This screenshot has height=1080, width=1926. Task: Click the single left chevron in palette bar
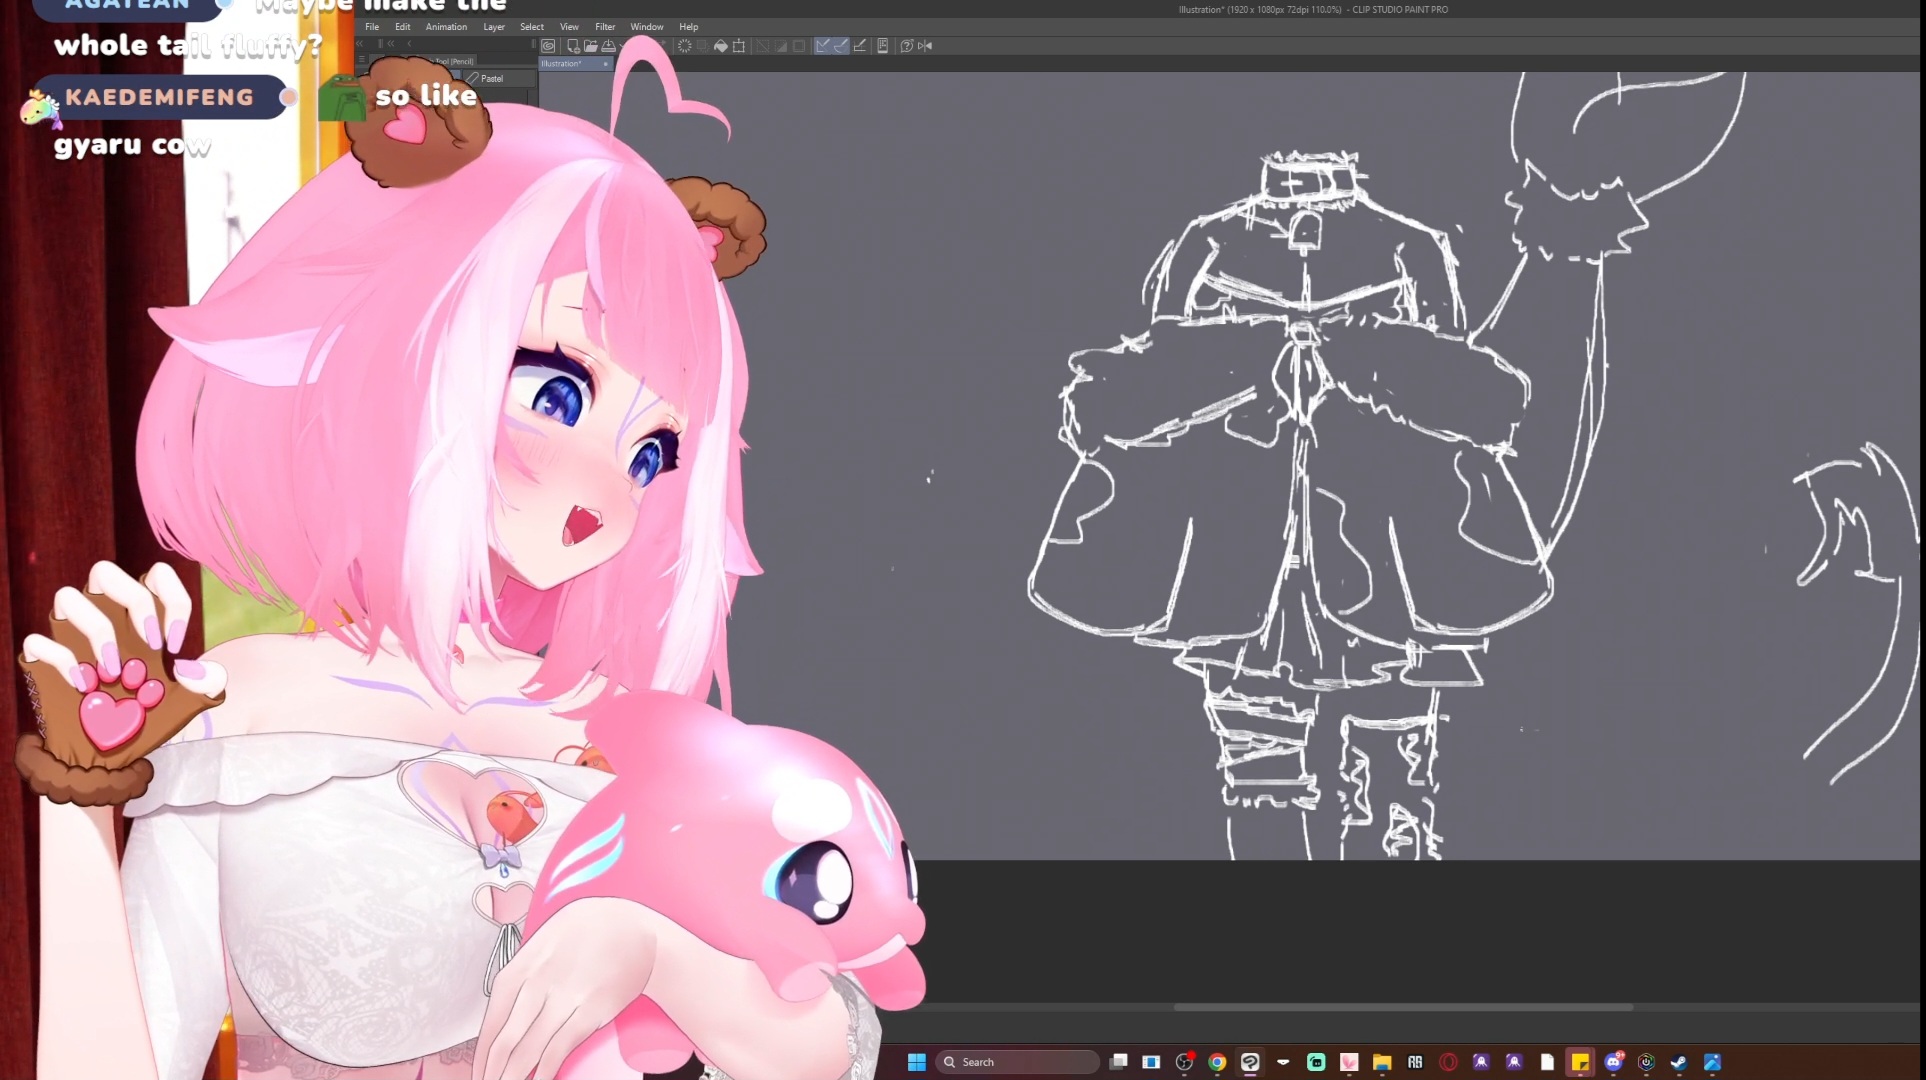pyautogui.click(x=409, y=44)
